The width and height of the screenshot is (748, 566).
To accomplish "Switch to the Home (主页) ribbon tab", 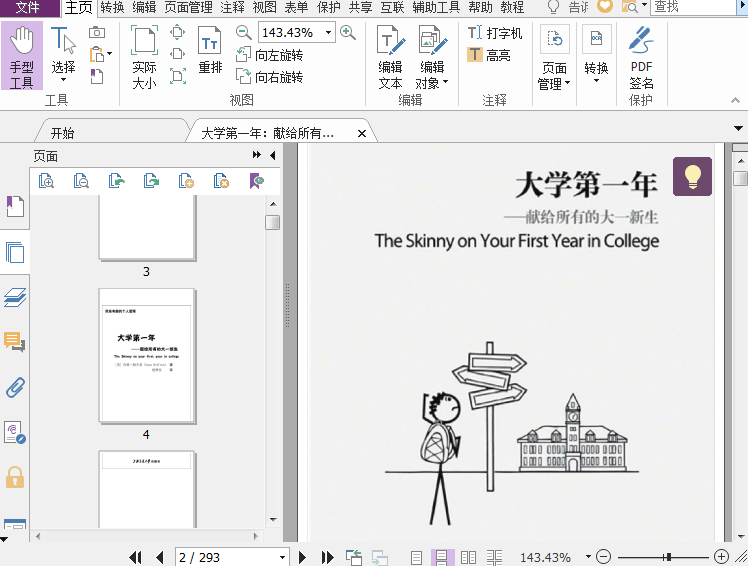I will (x=79, y=7).
